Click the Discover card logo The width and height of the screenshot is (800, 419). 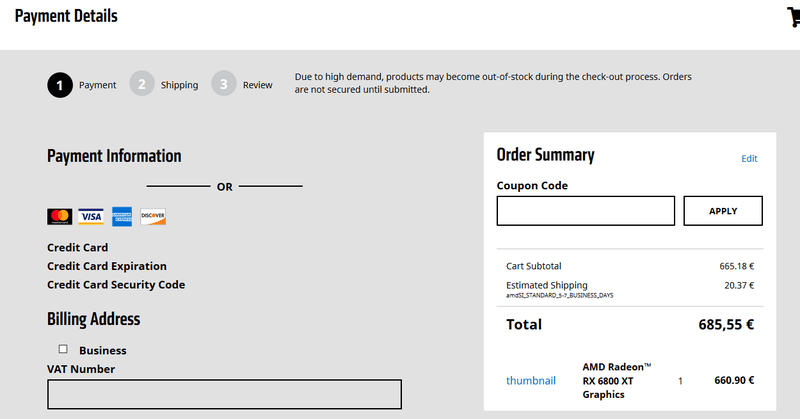(153, 216)
